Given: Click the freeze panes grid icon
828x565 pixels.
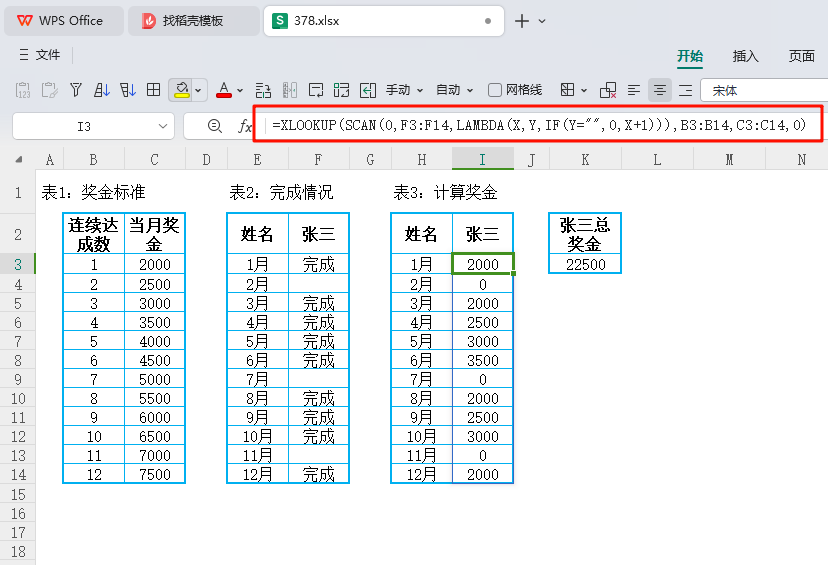Looking at the screenshot, I should click(x=567, y=90).
